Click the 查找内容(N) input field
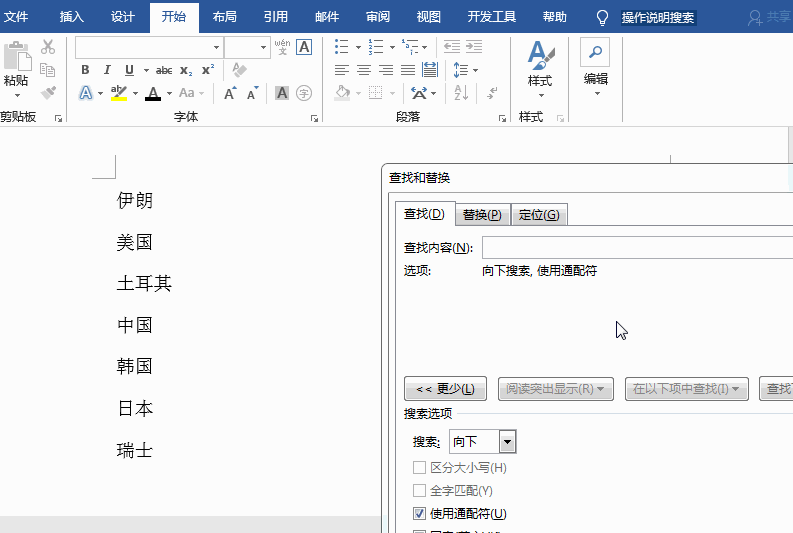Image resolution: width=793 pixels, height=533 pixels. tap(636, 248)
